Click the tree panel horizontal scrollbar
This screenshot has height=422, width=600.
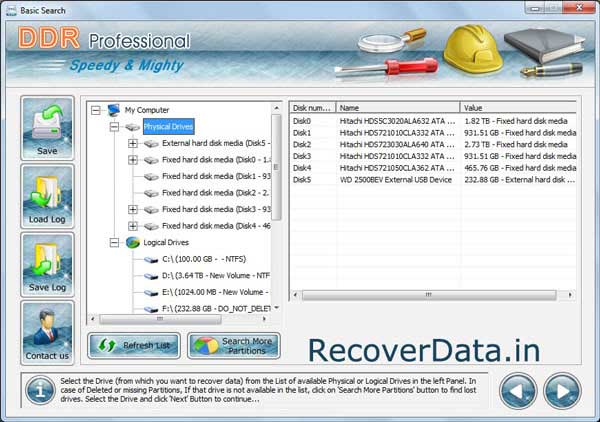coord(180,320)
